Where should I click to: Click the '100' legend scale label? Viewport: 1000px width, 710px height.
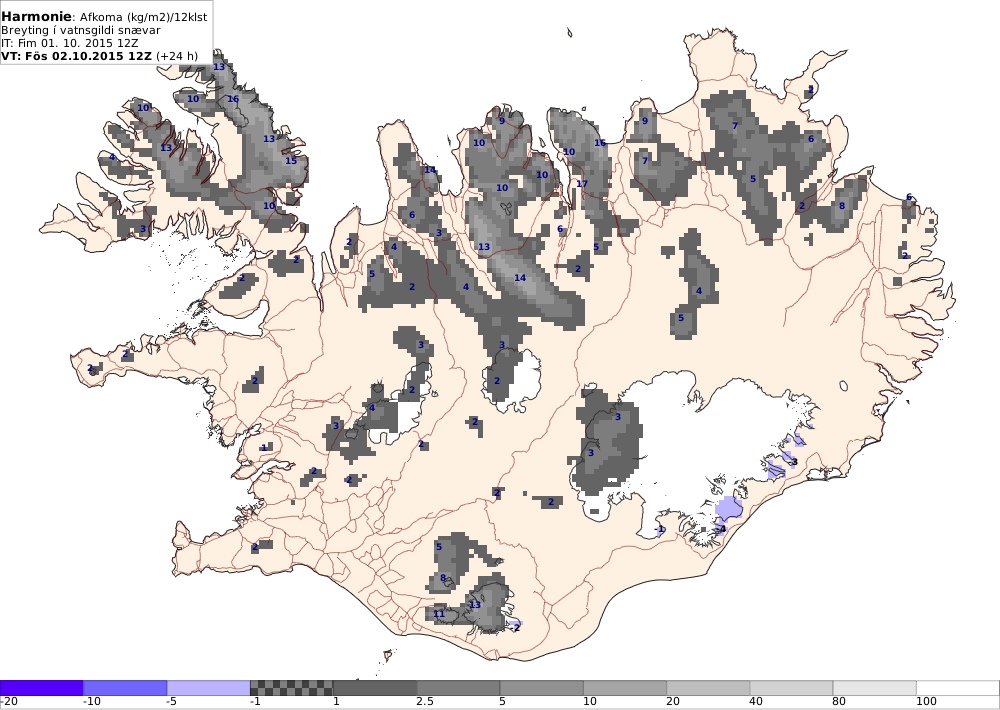(x=926, y=702)
